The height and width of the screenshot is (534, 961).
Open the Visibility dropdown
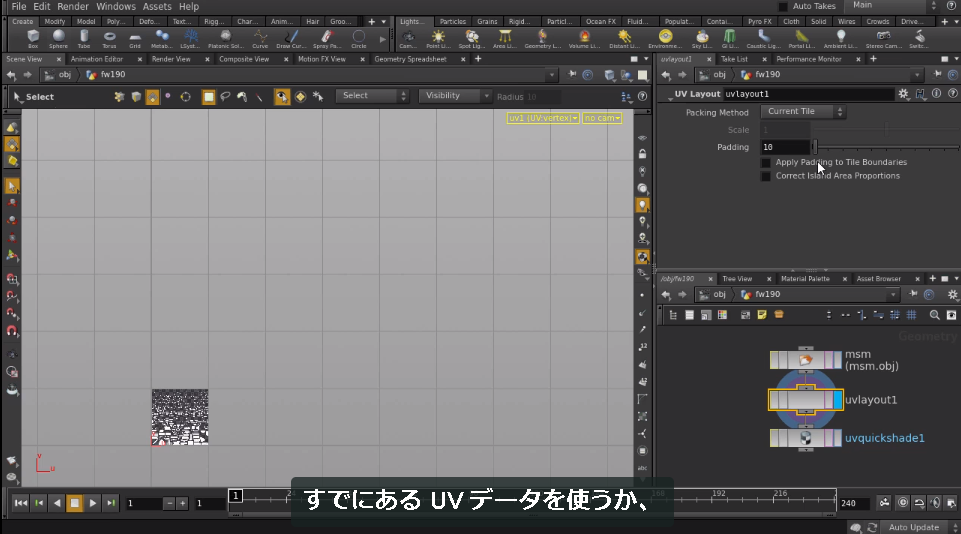[x=455, y=96]
